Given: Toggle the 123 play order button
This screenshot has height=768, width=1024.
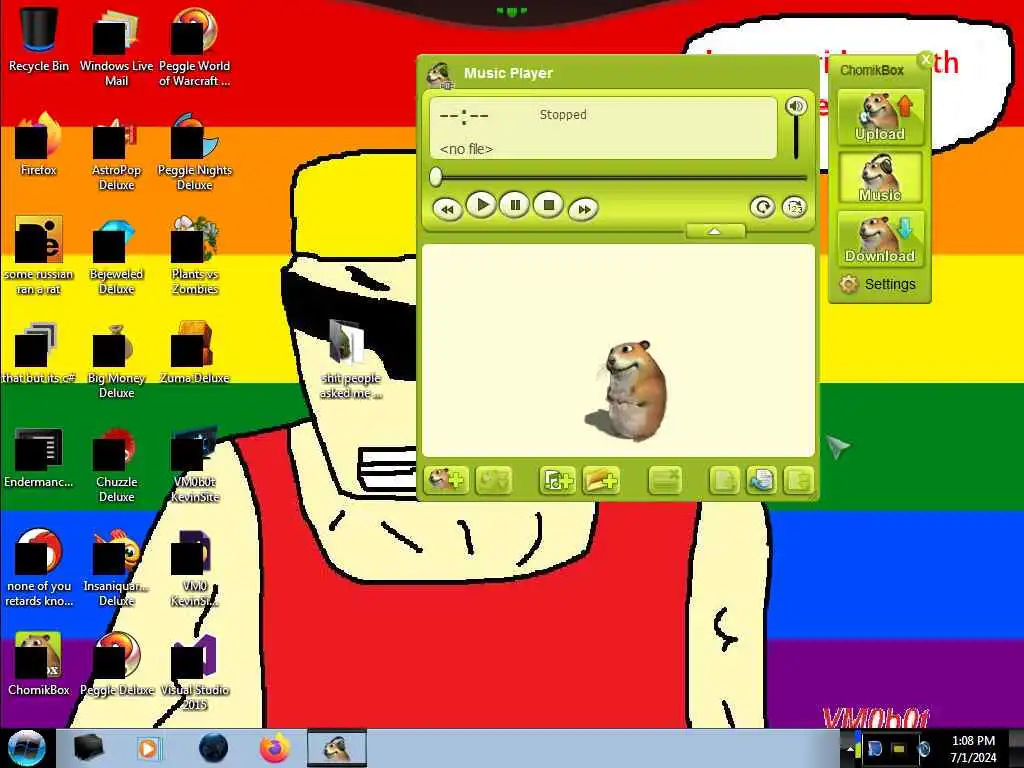Looking at the screenshot, I should coord(794,208).
